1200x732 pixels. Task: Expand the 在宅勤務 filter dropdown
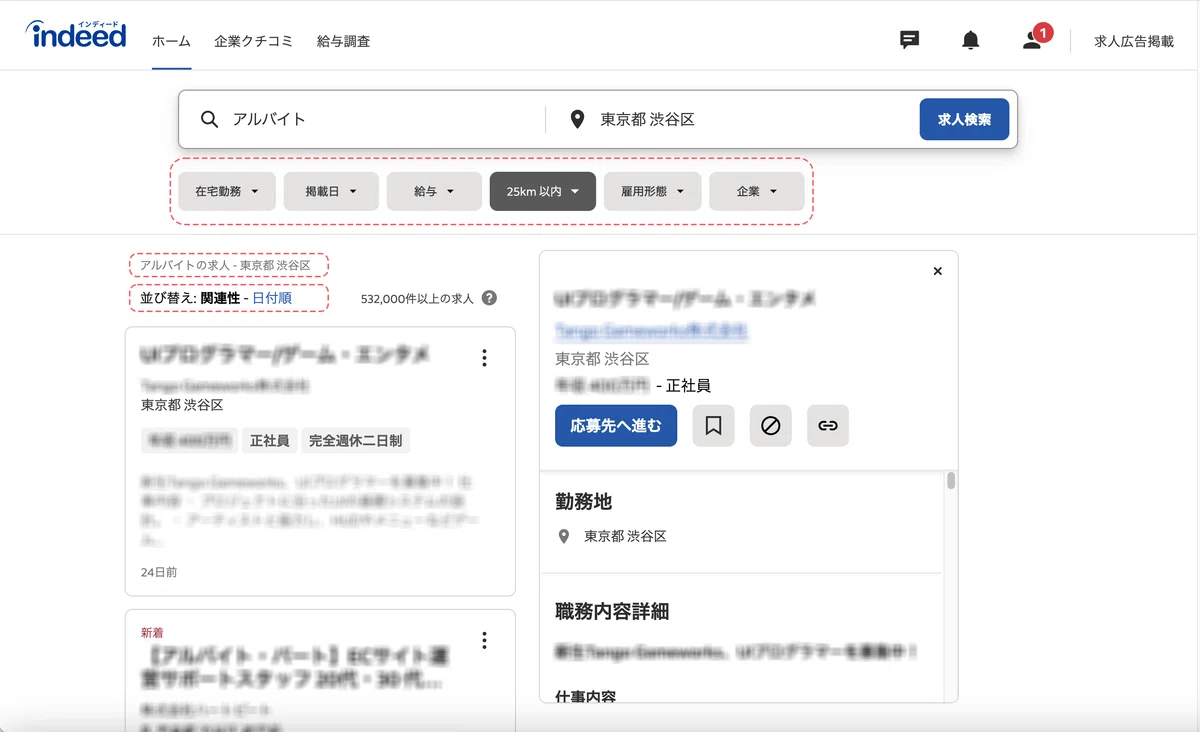tap(226, 191)
